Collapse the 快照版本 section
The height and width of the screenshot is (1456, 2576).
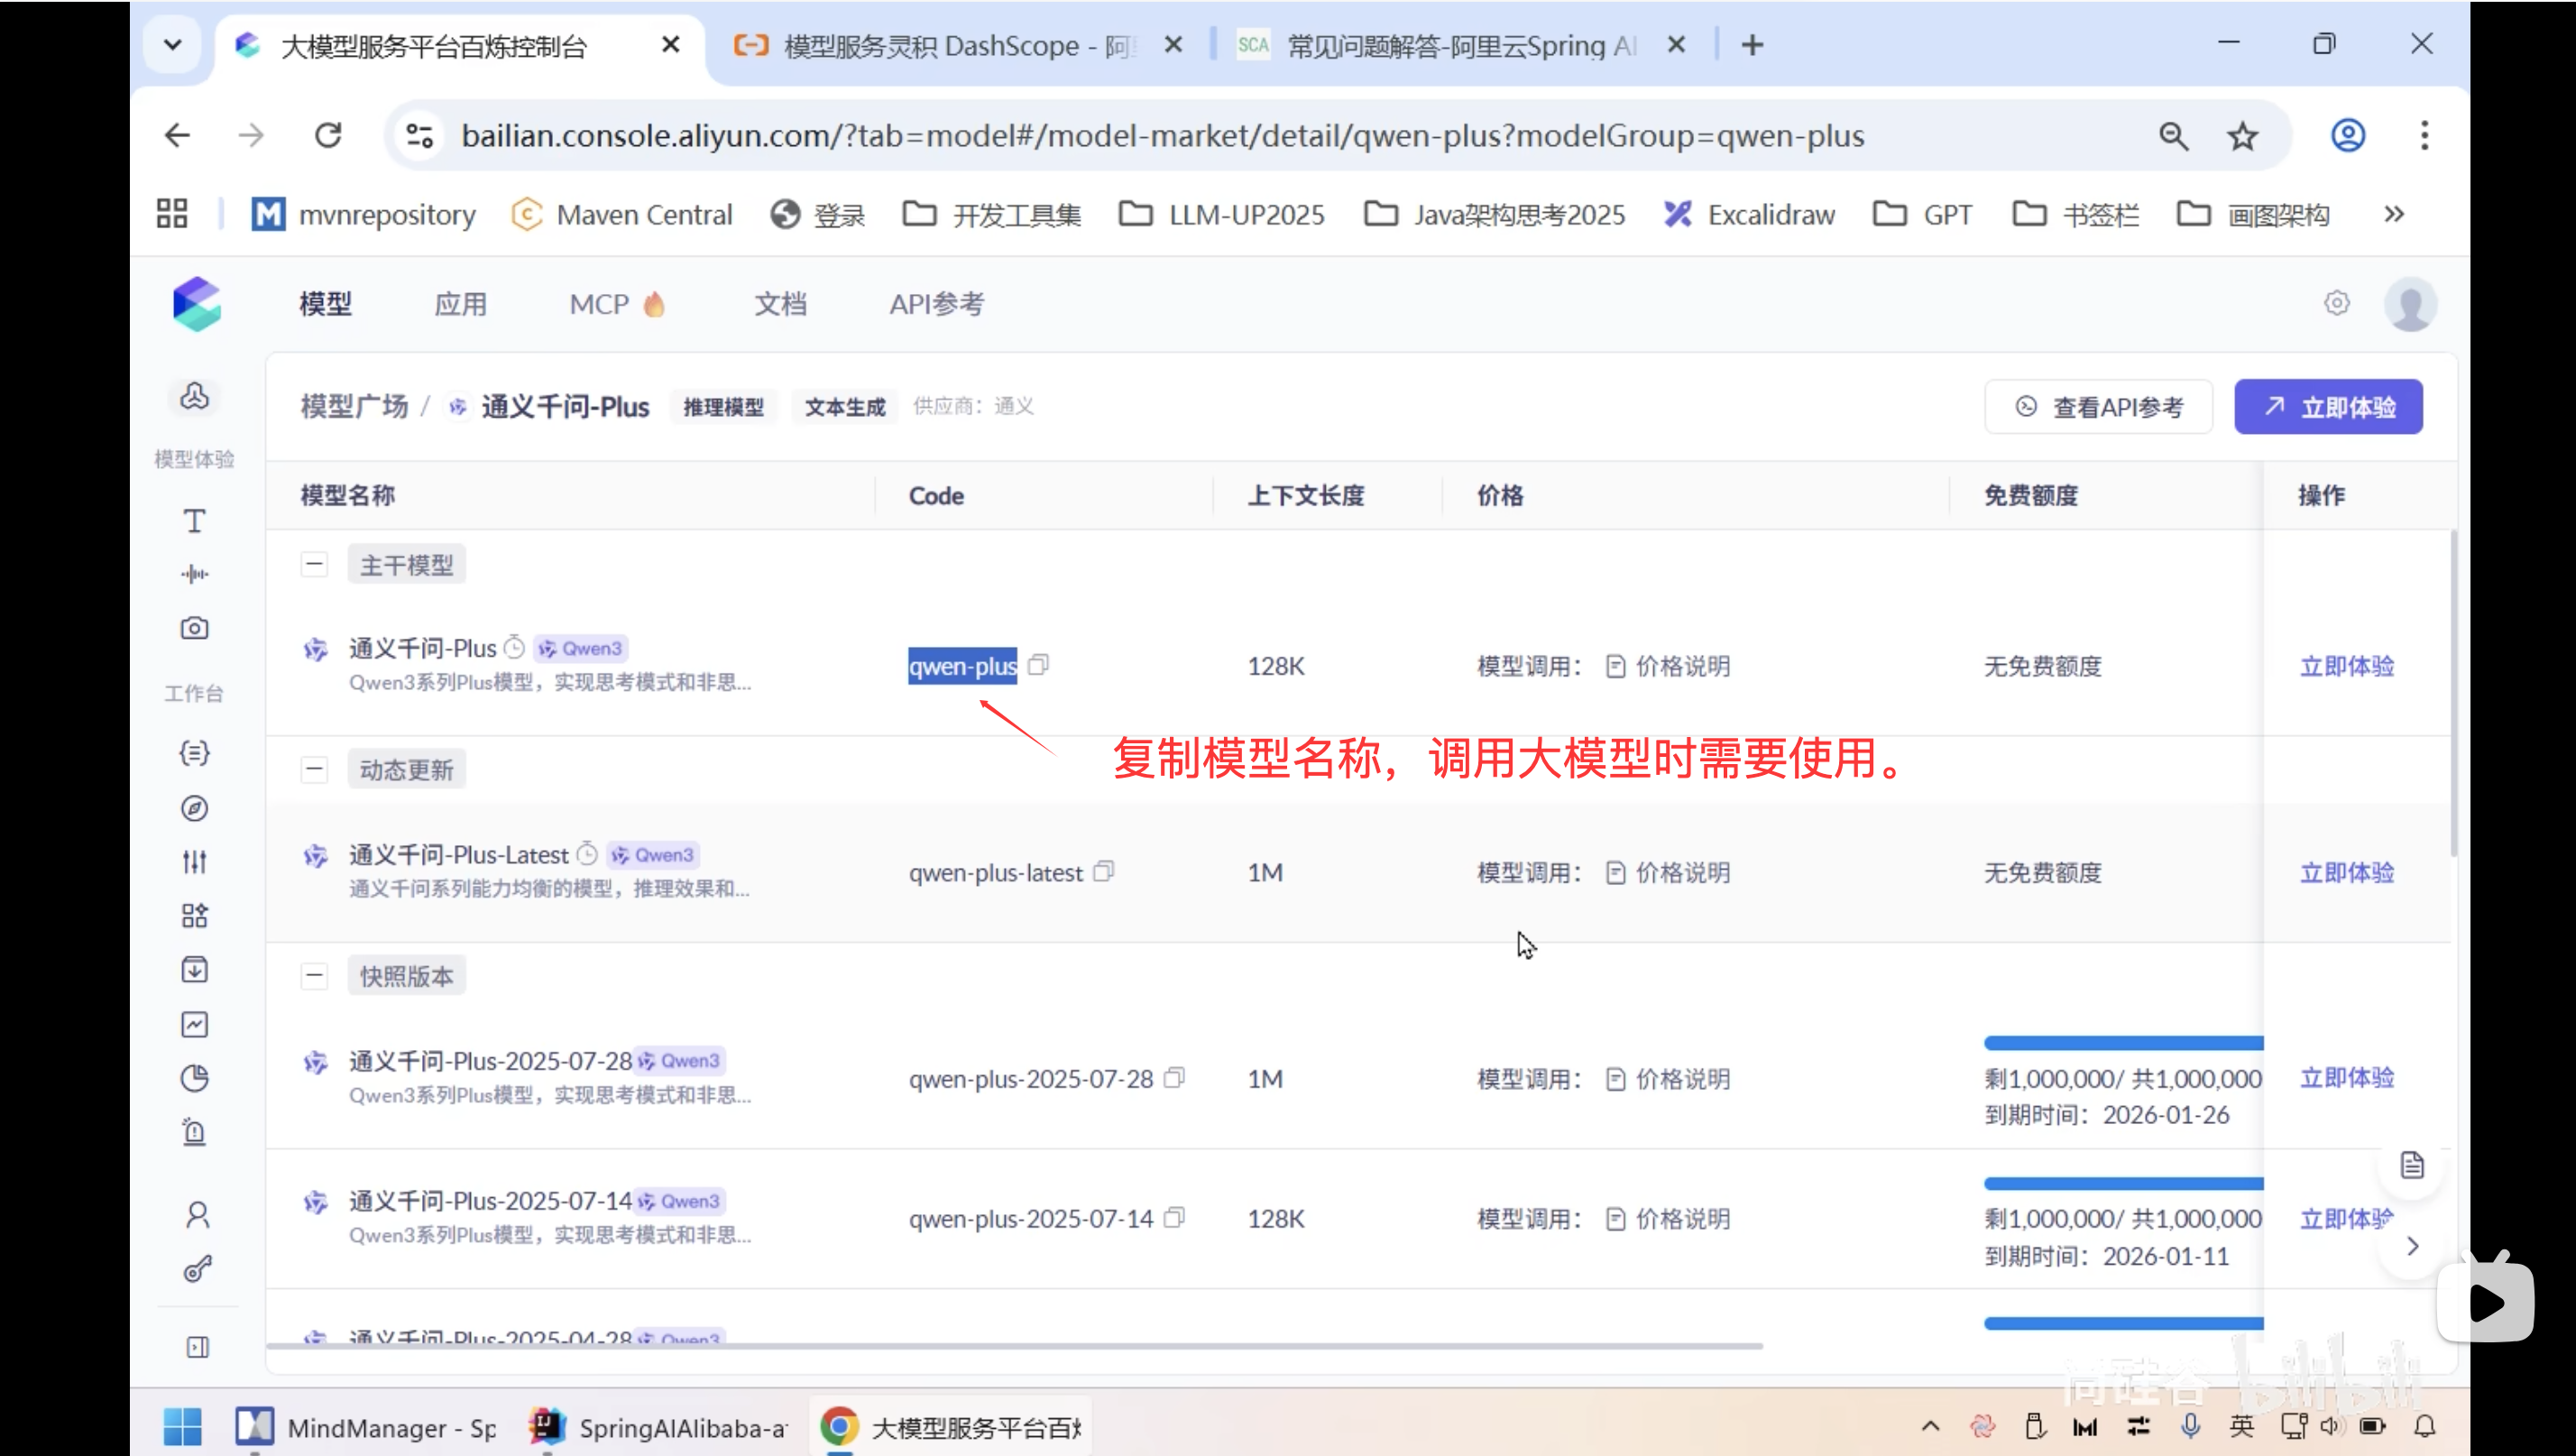pyautogui.click(x=314, y=975)
